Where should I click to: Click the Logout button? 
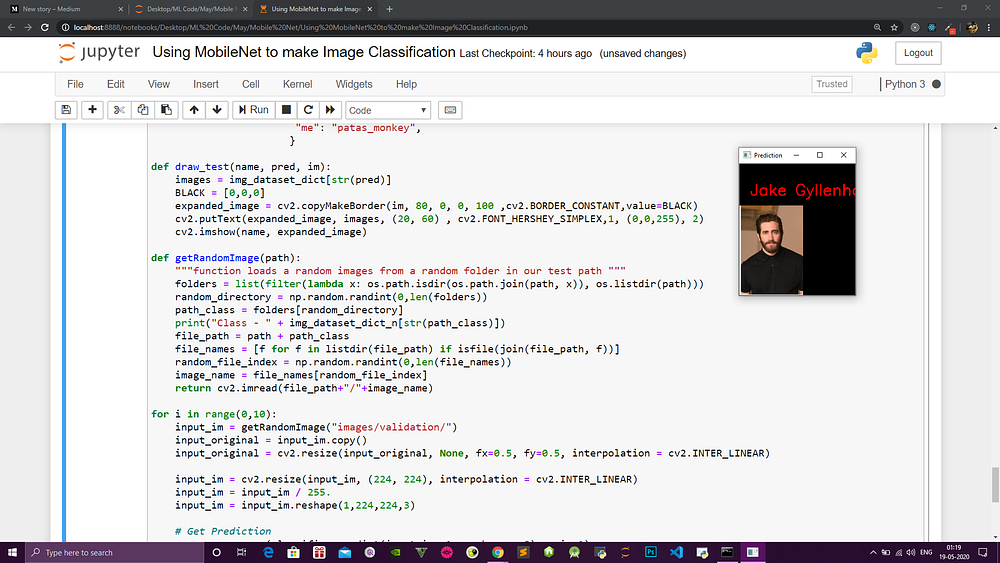(918, 53)
